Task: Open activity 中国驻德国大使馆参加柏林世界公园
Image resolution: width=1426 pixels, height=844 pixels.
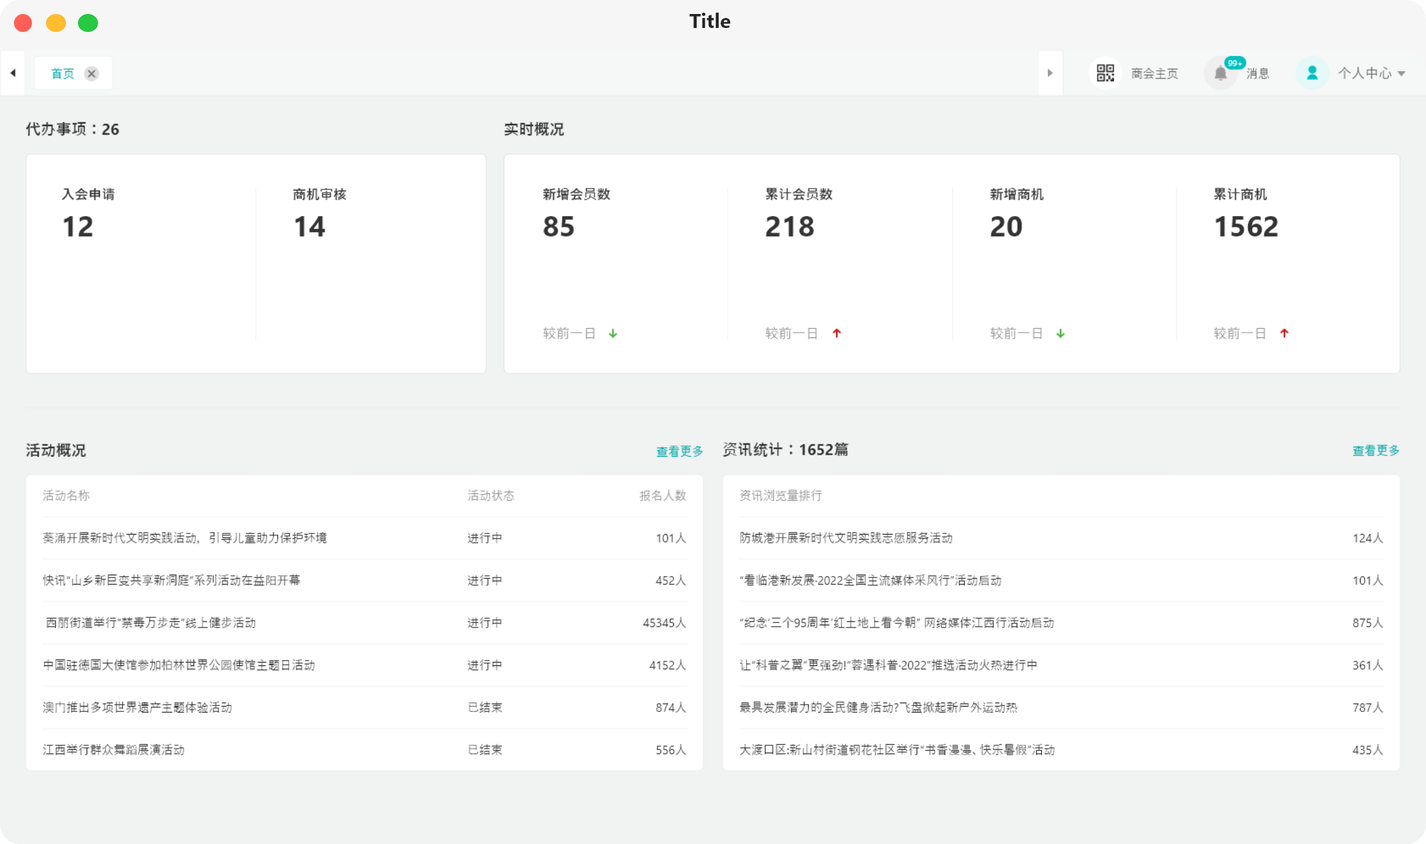Action: pyautogui.click(x=178, y=665)
